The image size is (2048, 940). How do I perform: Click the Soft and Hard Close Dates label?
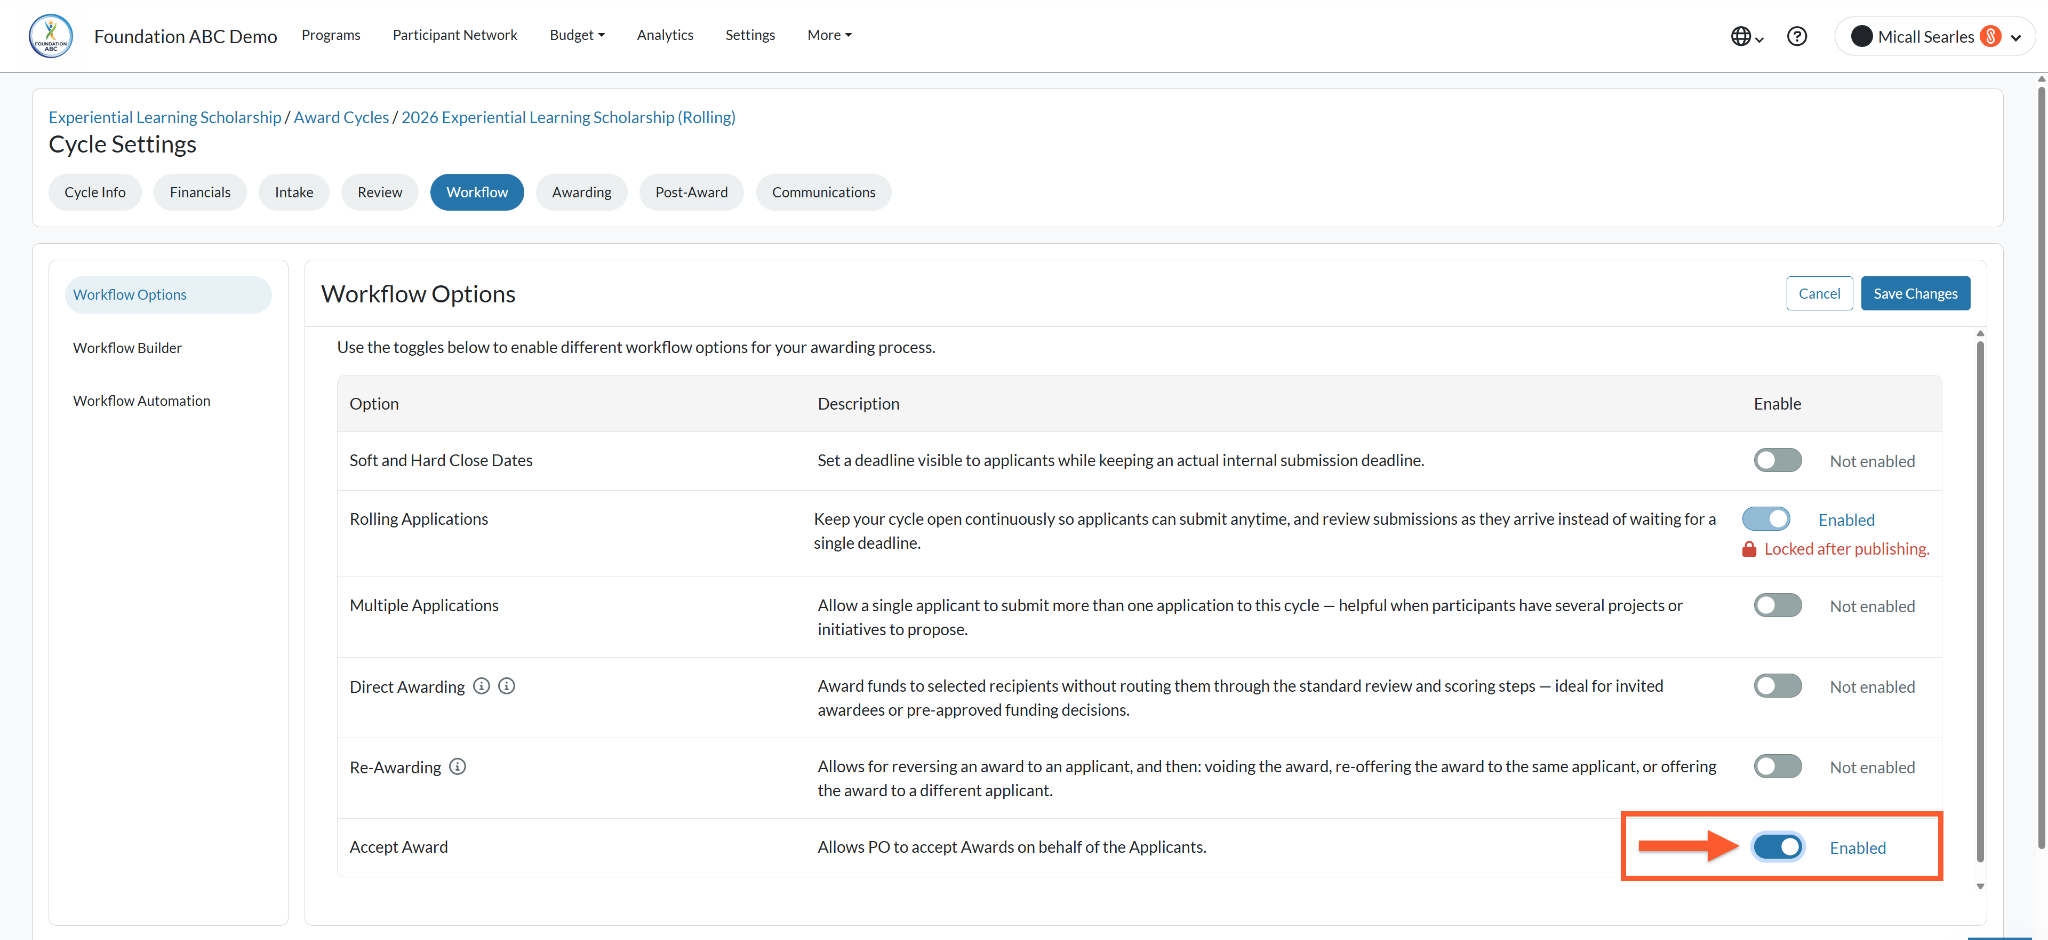[x=441, y=460]
